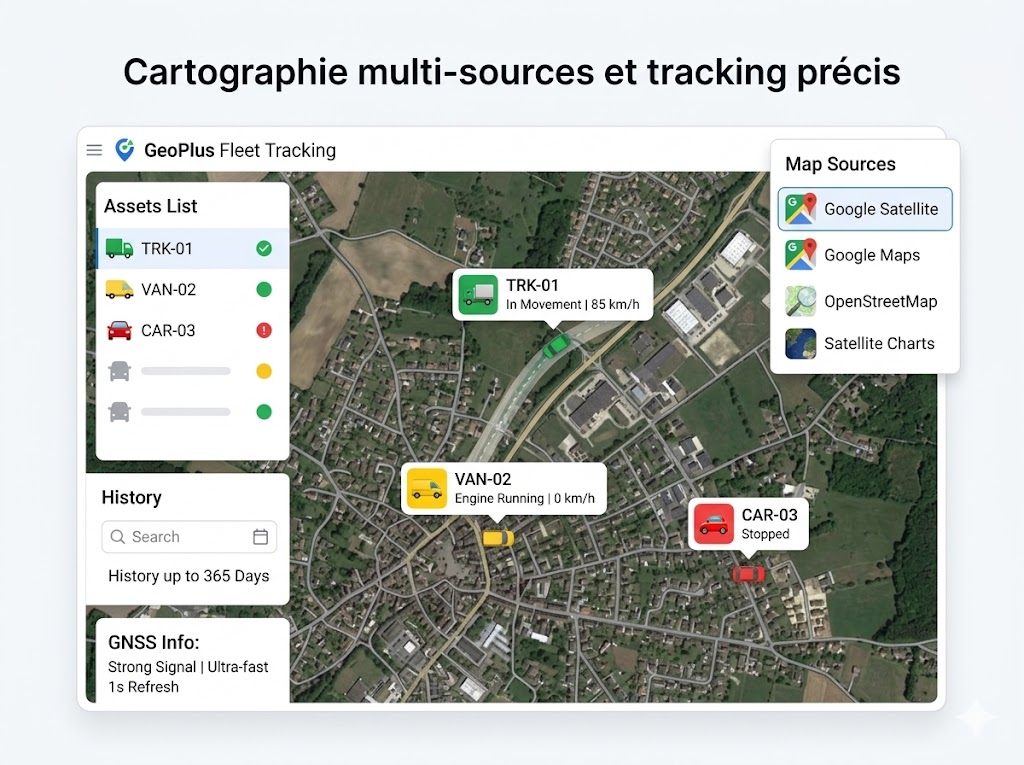Click the 'Engine Running | 0 km/h' status text
The height and width of the screenshot is (765, 1024).
pos(524,498)
